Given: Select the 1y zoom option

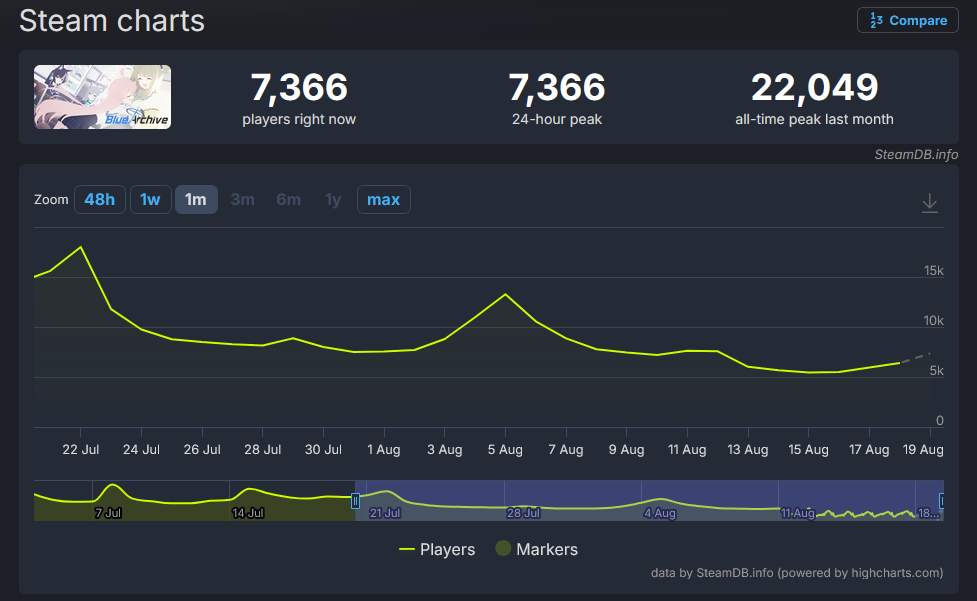Looking at the screenshot, I should coord(333,199).
